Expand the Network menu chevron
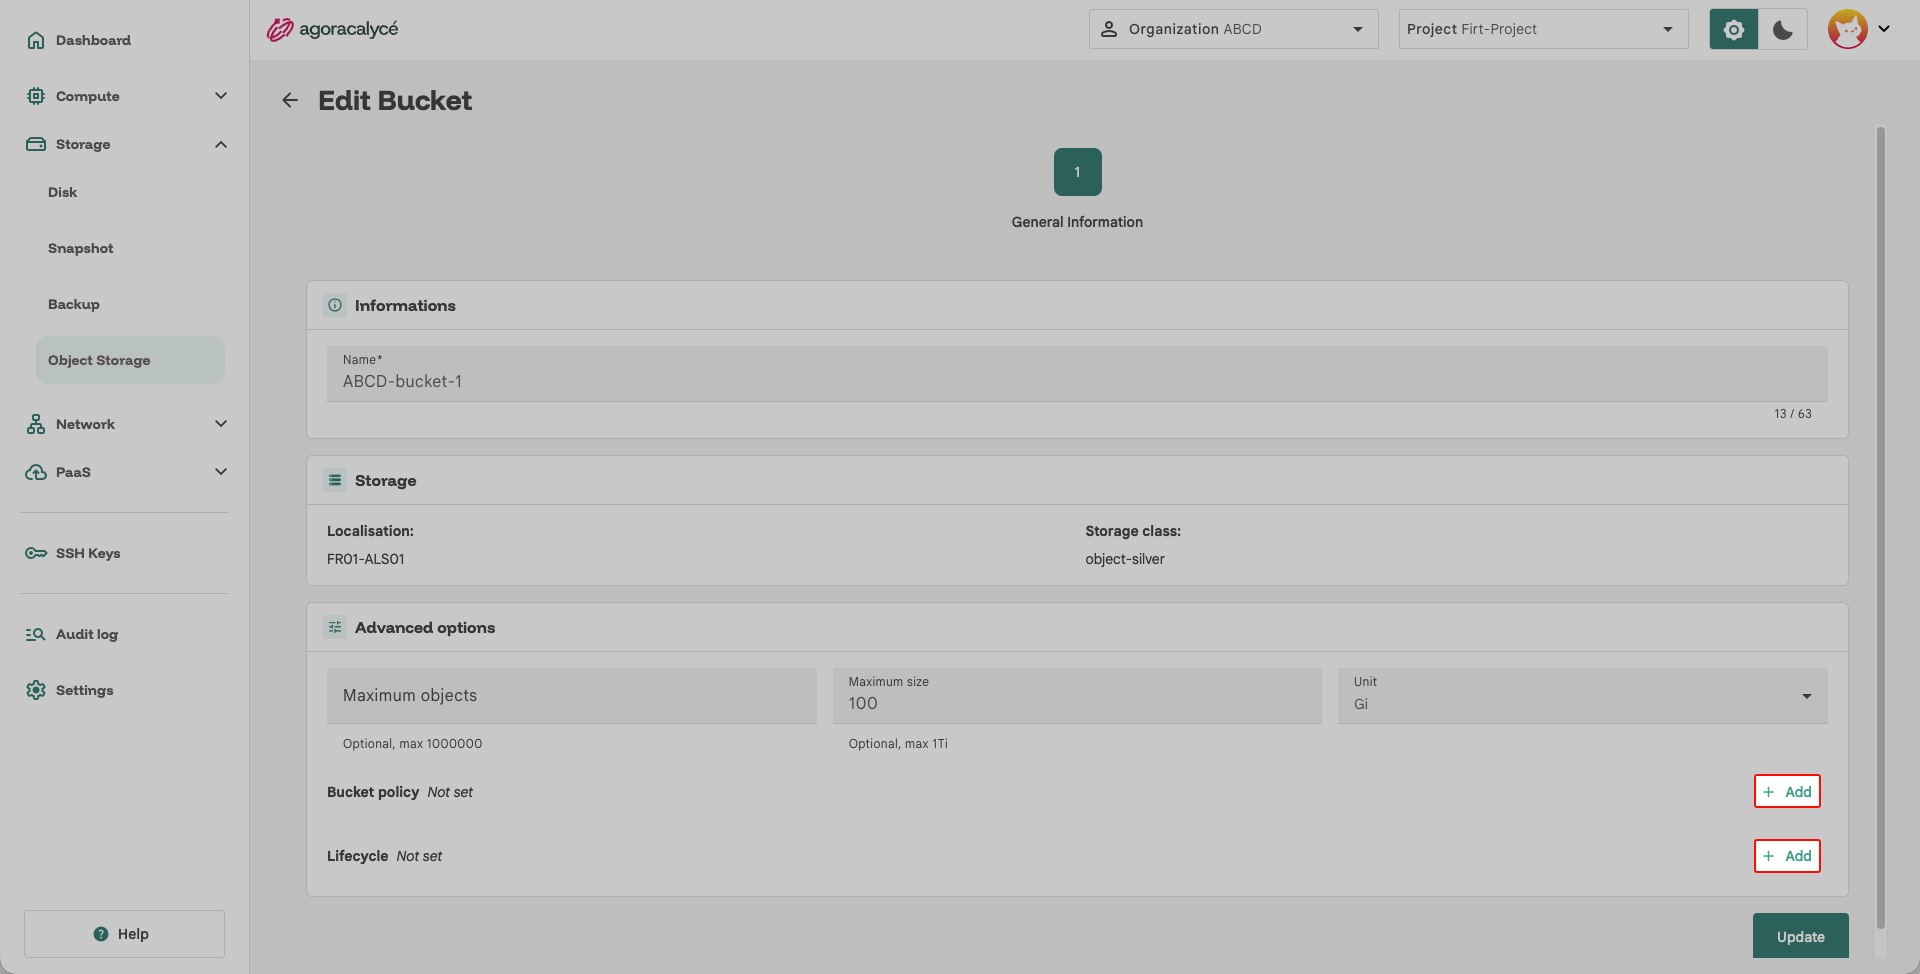Viewport: 1920px width, 974px height. pyautogui.click(x=221, y=424)
